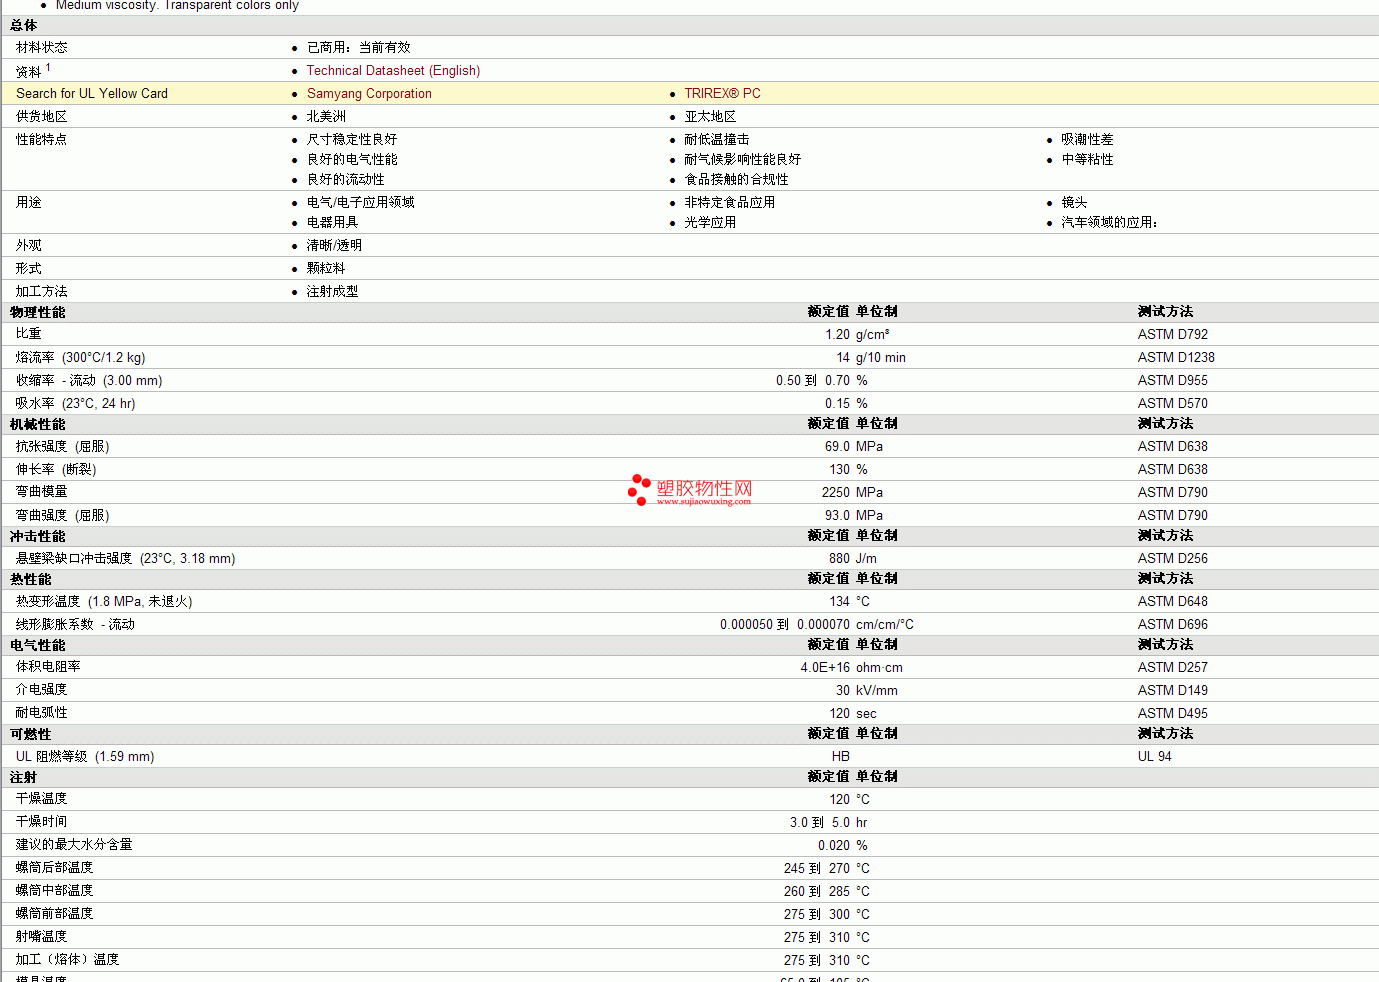Viewport: 1379px width, 982px height.
Task: Click the 耐气候影响性能良好 feature
Action: 742,160
